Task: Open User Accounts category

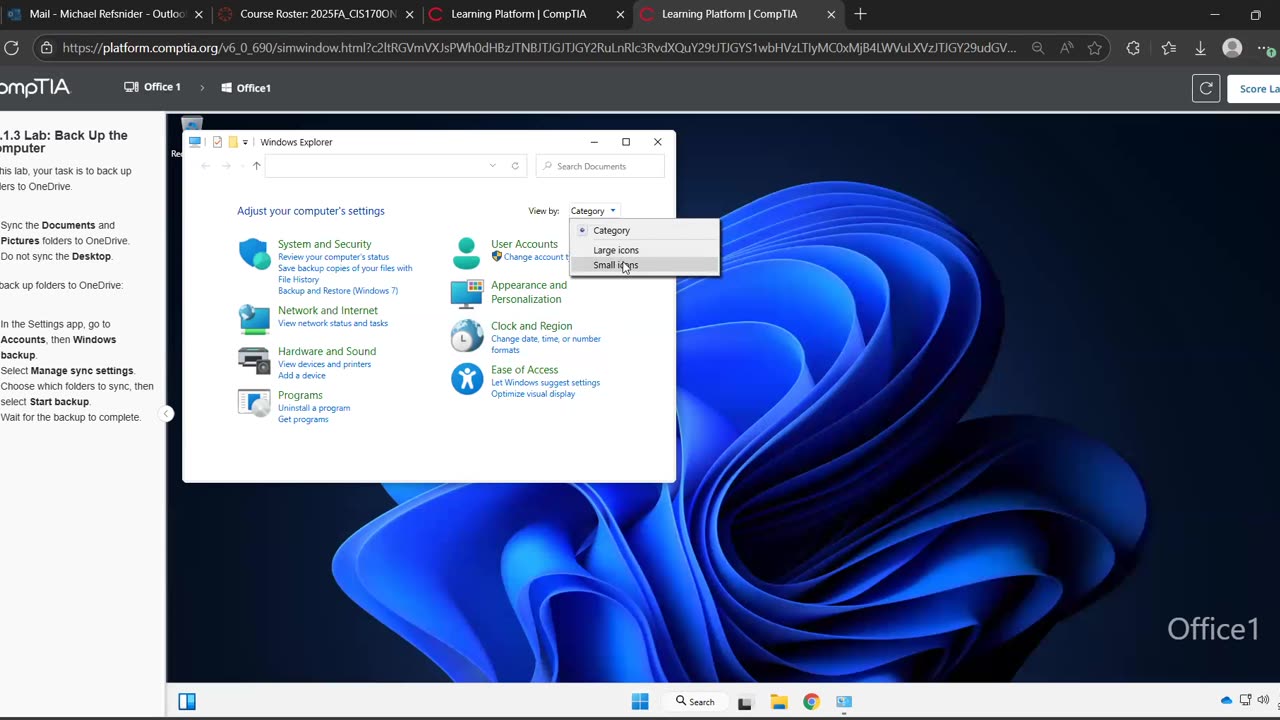Action: point(524,244)
